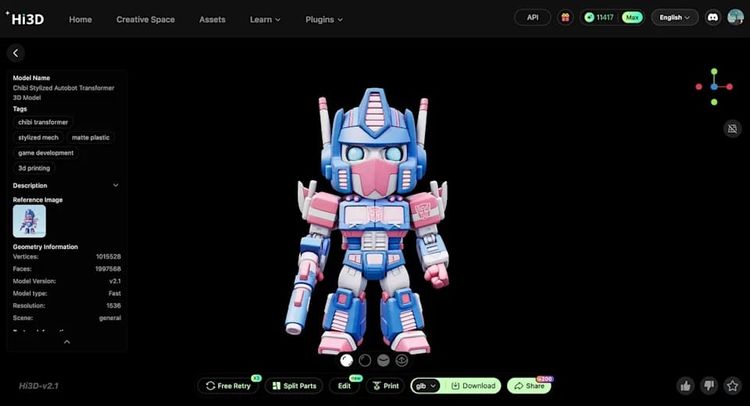Download the model
Image resolution: width=750 pixels, height=406 pixels.
click(473, 385)
